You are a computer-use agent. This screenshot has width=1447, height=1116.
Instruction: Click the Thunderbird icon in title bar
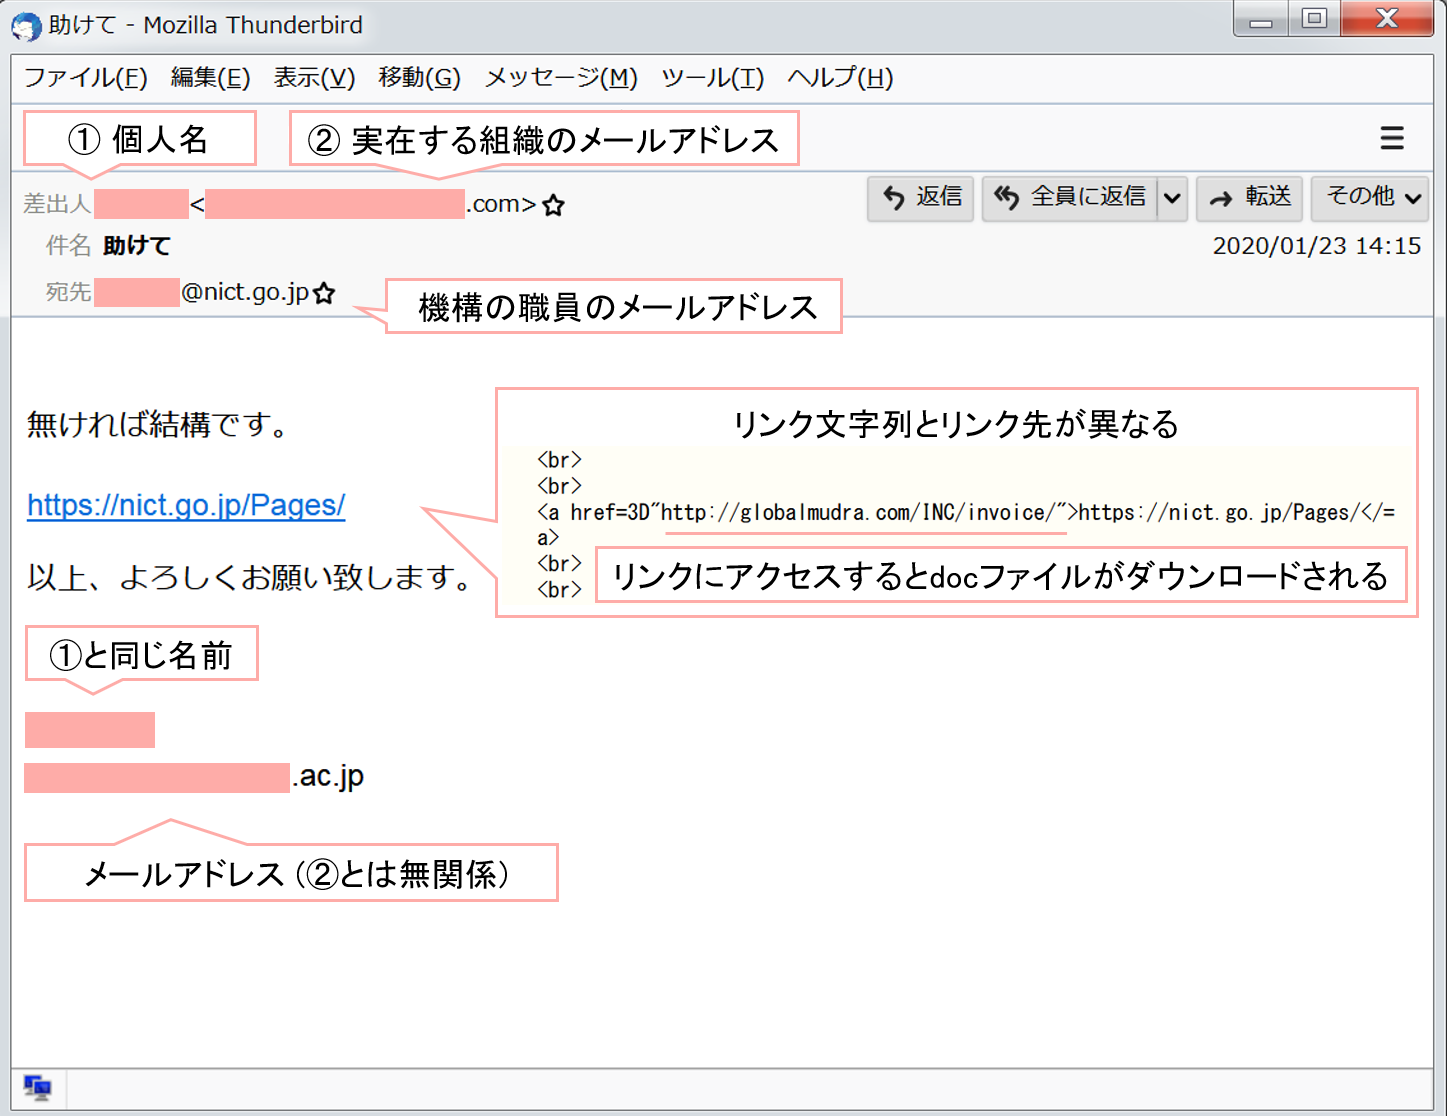click(x=27, y=26)
